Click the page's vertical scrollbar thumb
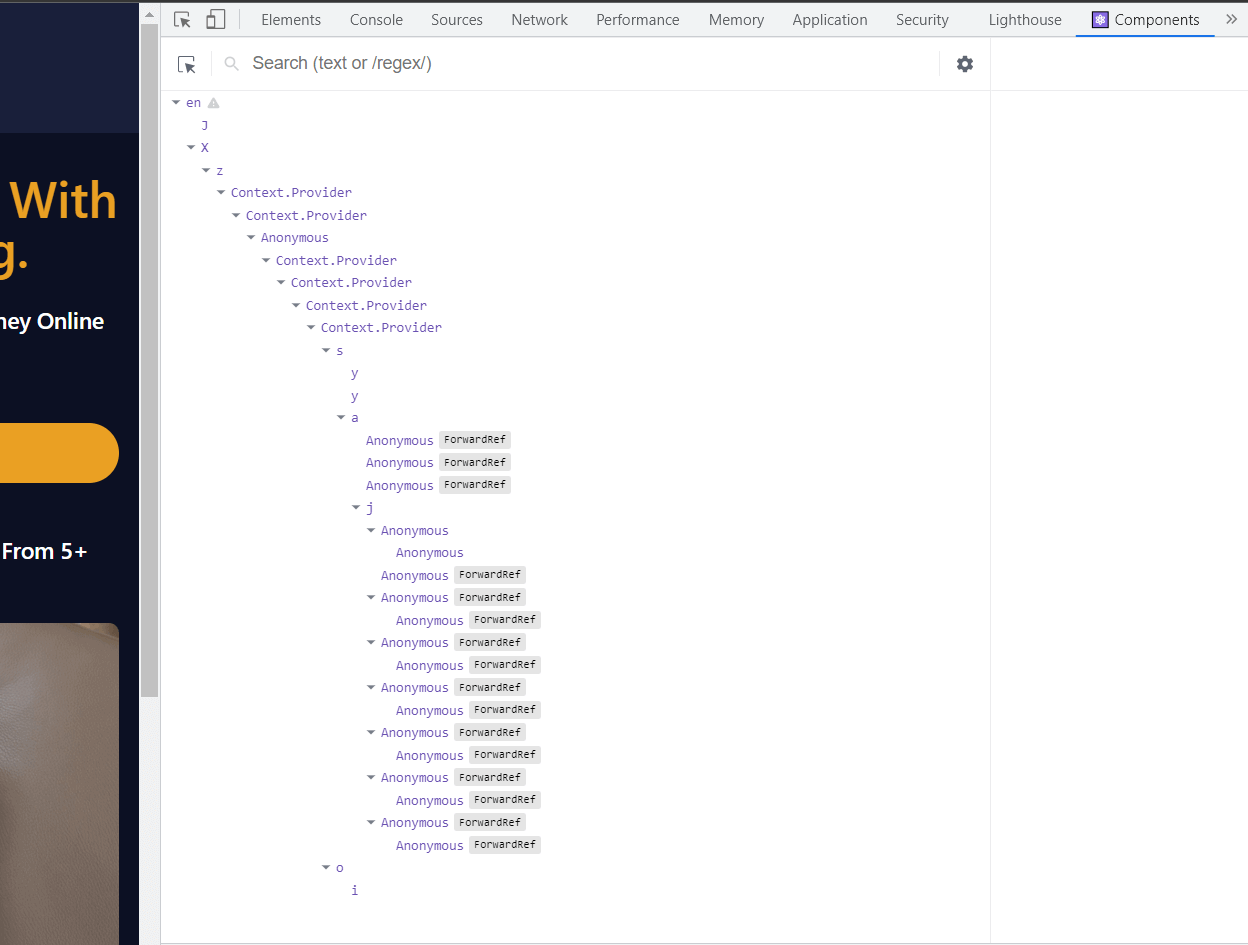 pos(149,360)
